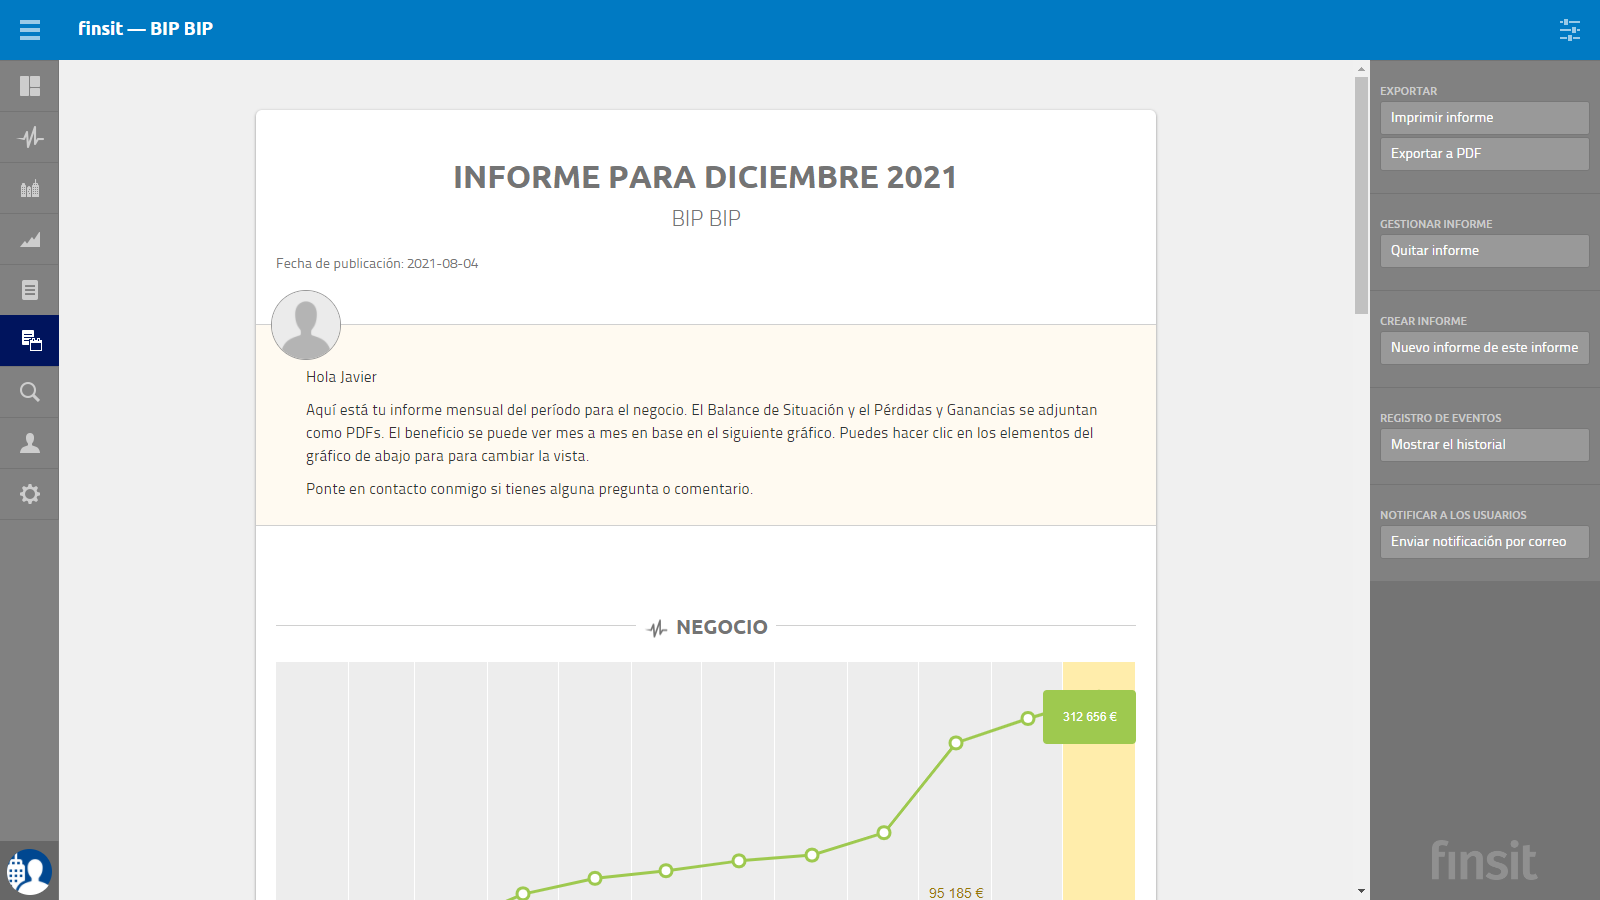Click Enviar notificación por correo button

tap(1484, 542)
